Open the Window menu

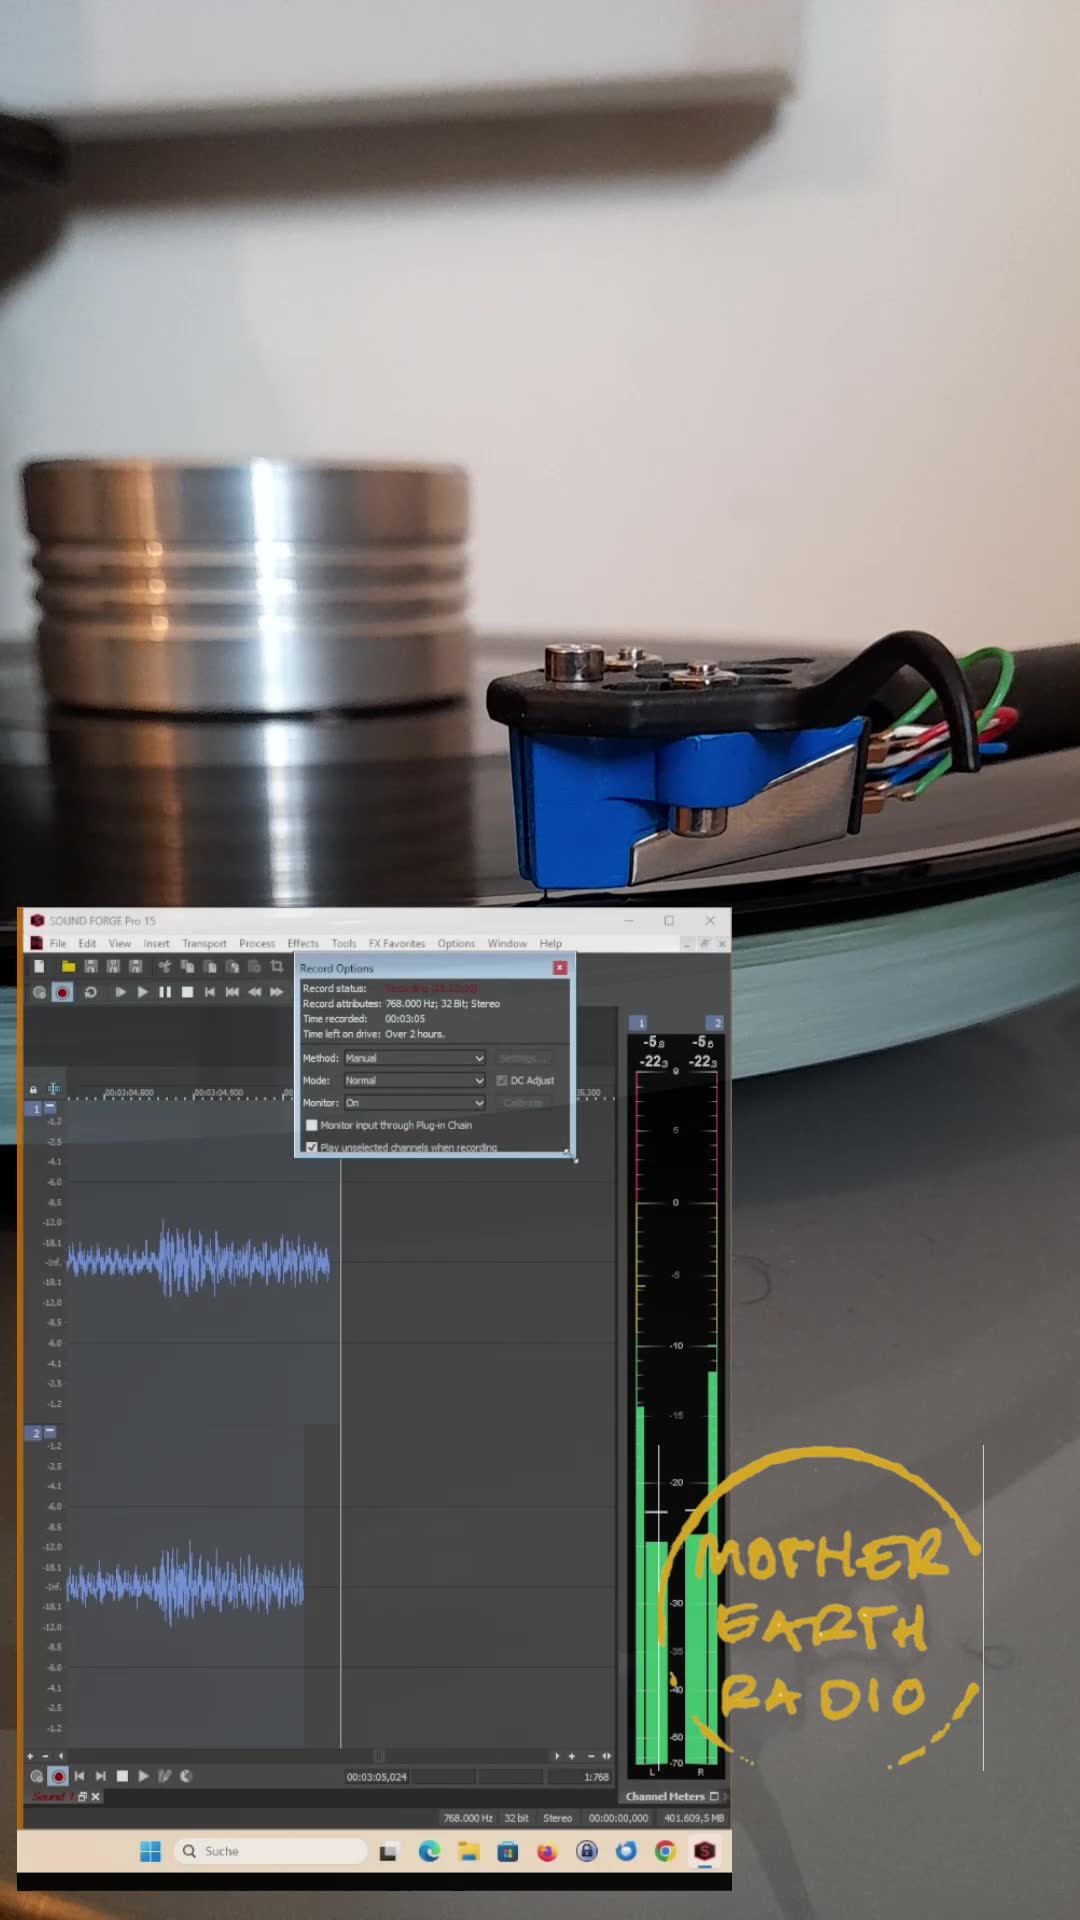tap(507, 943)
